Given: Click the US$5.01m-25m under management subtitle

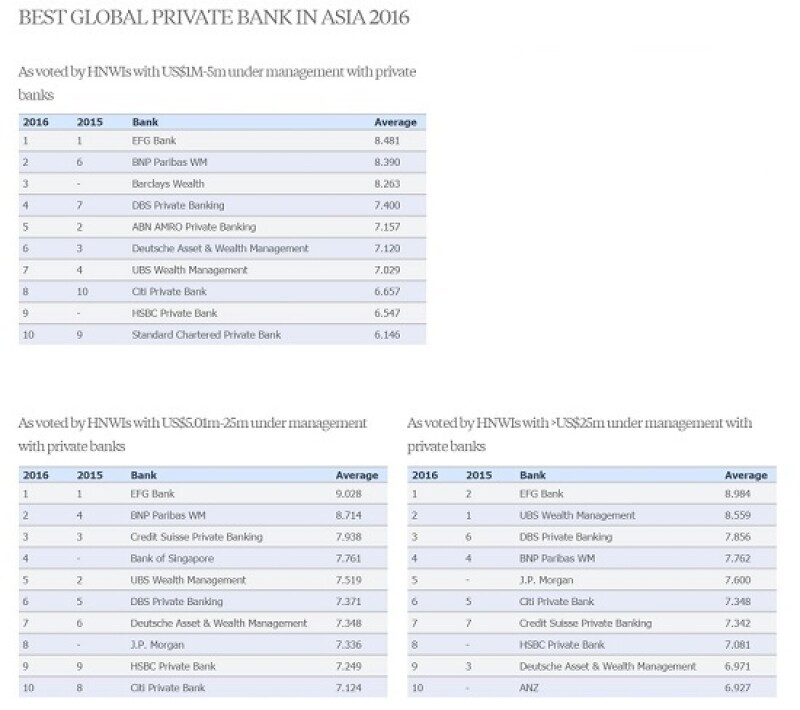Looking at the screenshot, I should tap(193, 434).
